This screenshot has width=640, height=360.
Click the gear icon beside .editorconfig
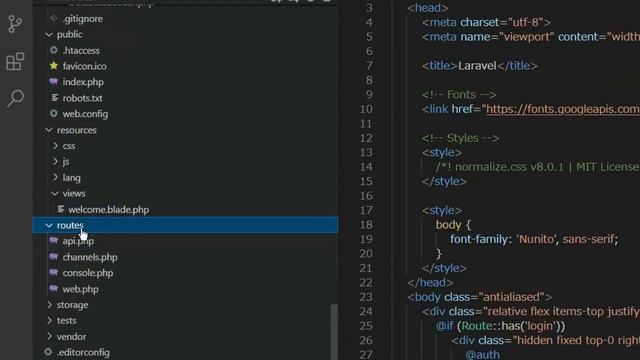coord(48,352)
